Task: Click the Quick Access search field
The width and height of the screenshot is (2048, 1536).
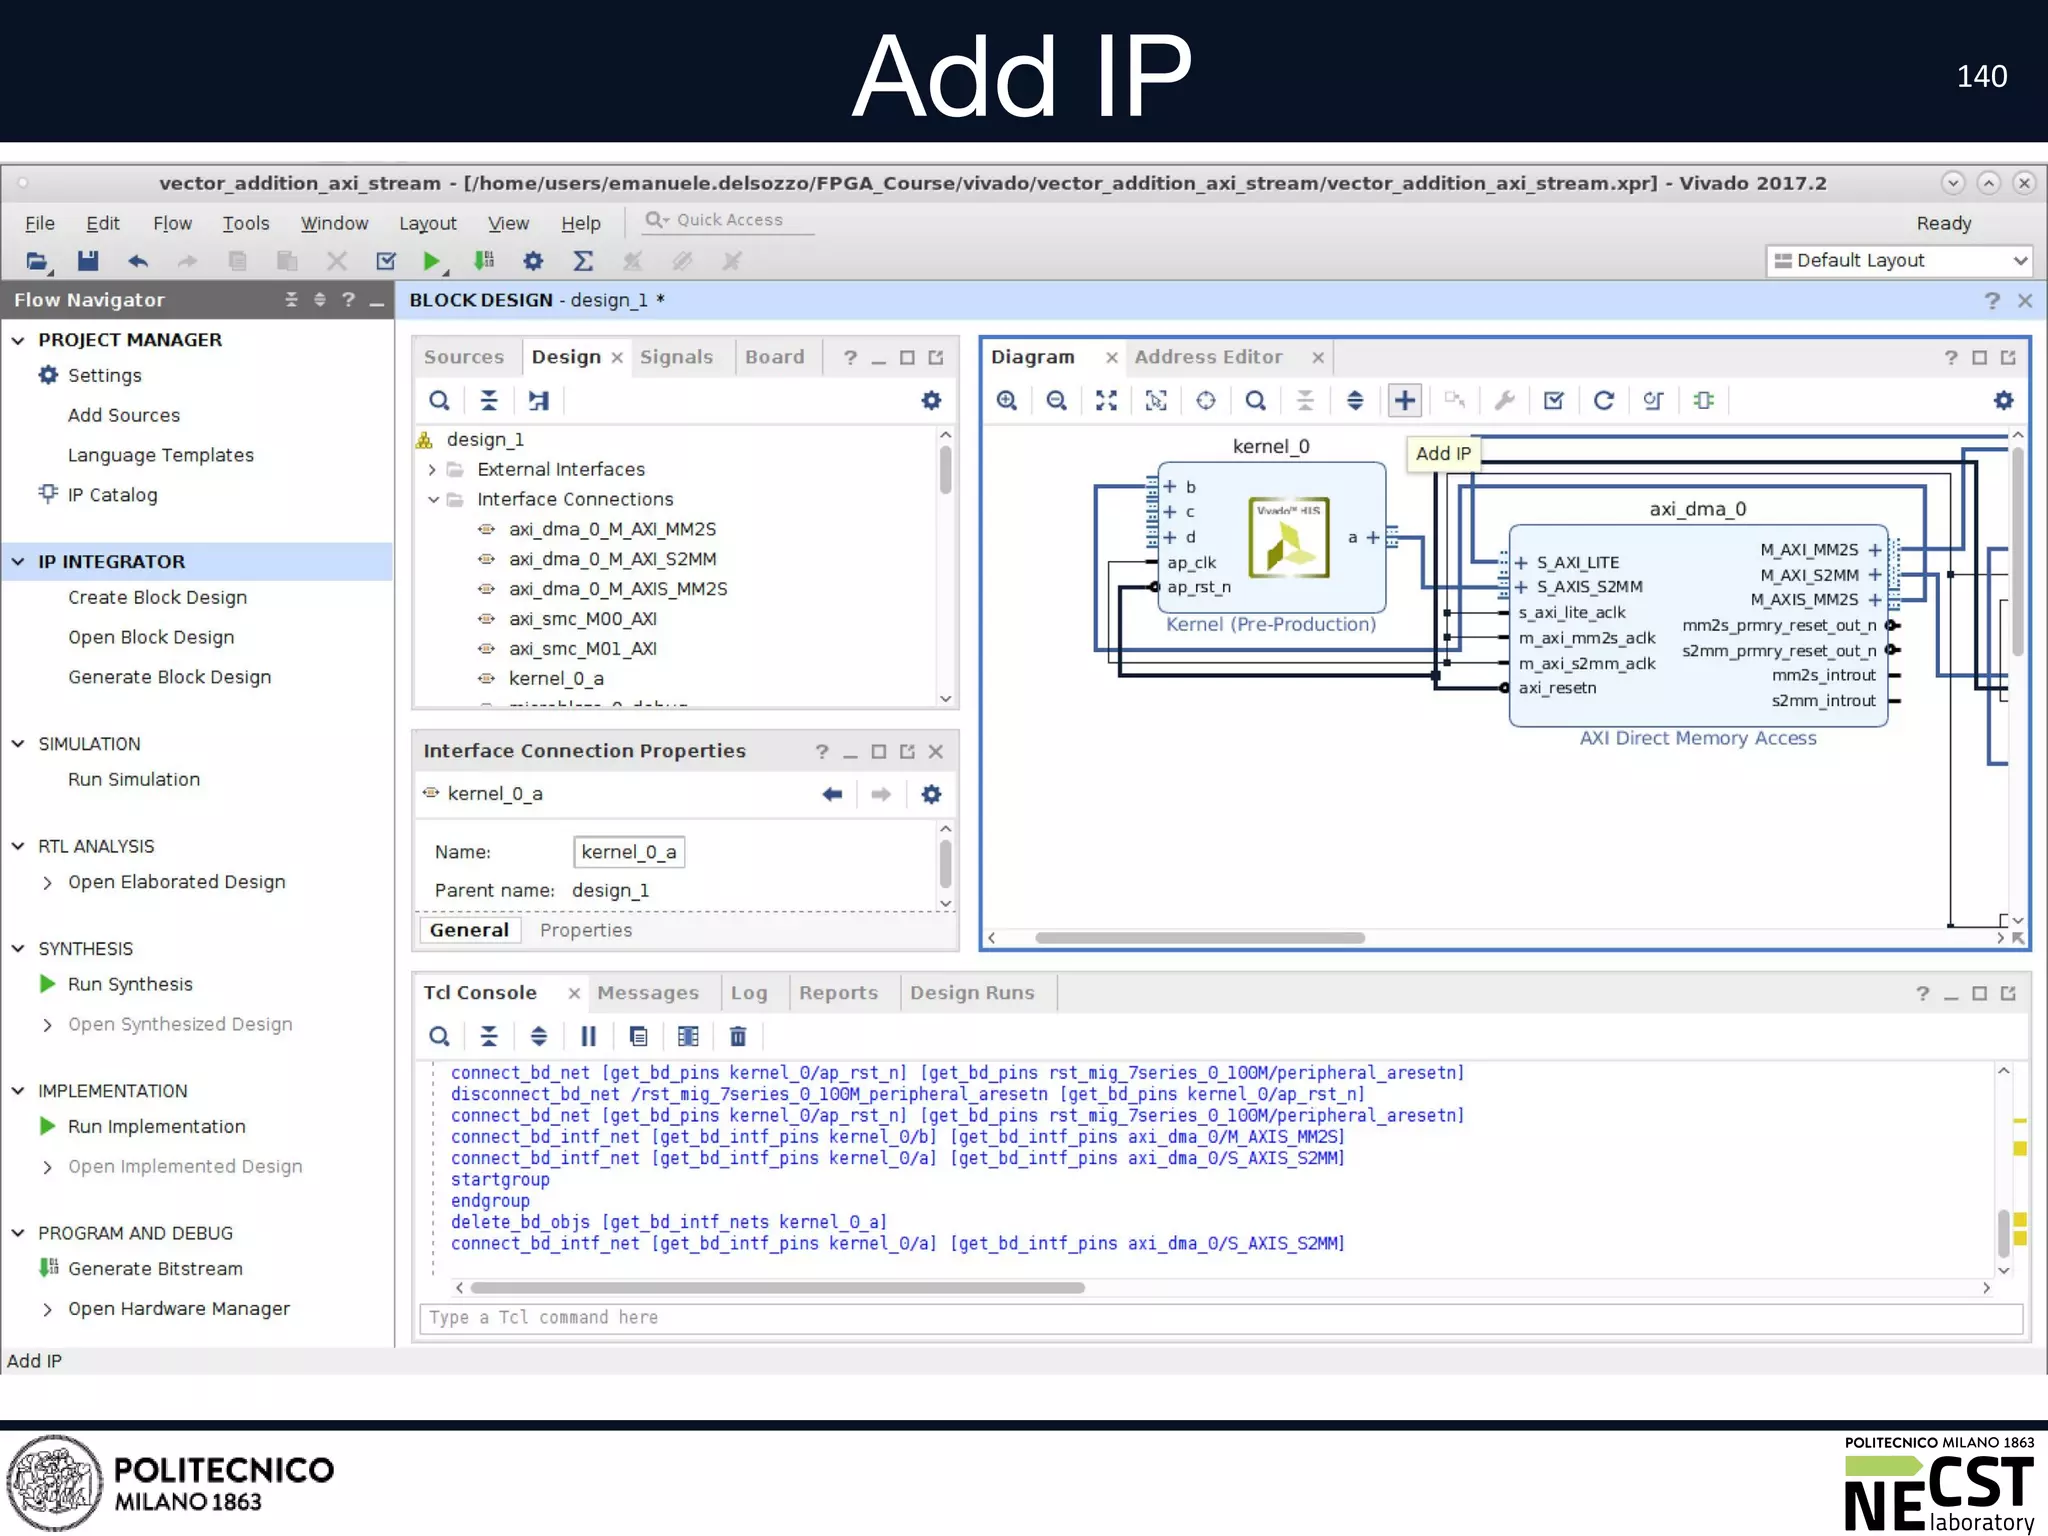Action: (729, 220)
